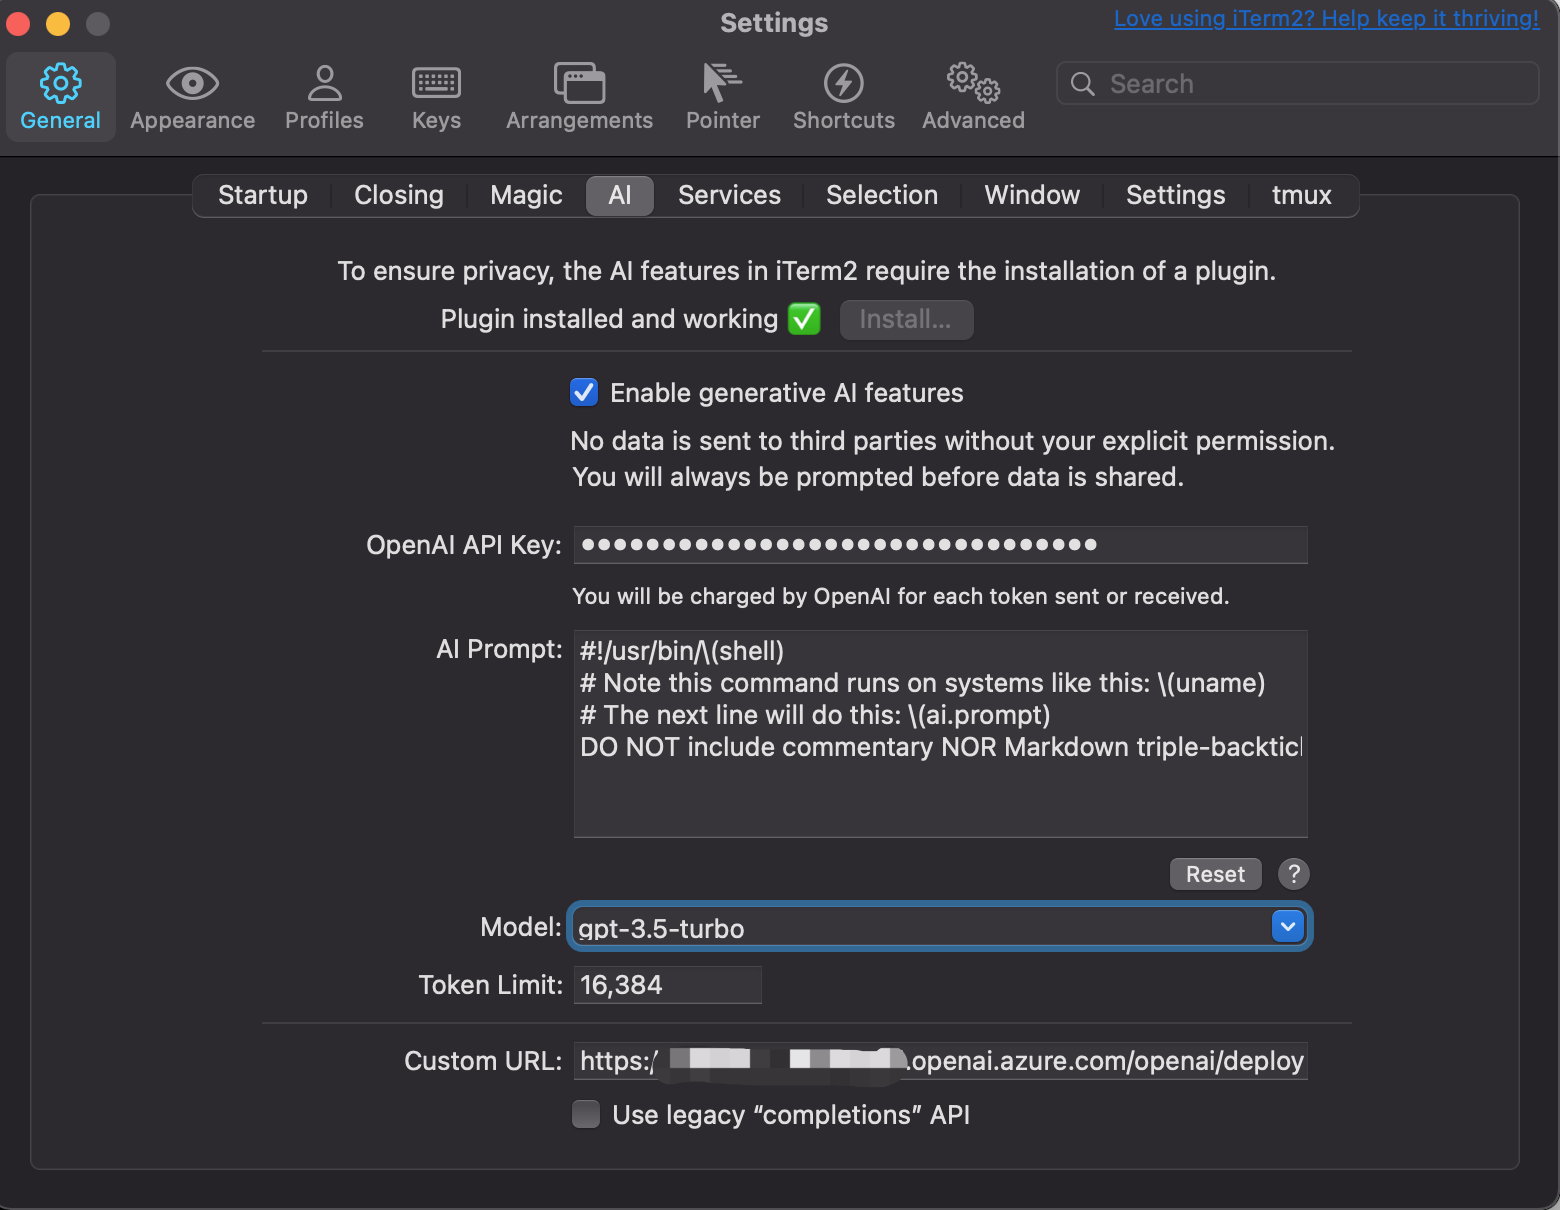Switch to the Startup tab

pos(263,195)
